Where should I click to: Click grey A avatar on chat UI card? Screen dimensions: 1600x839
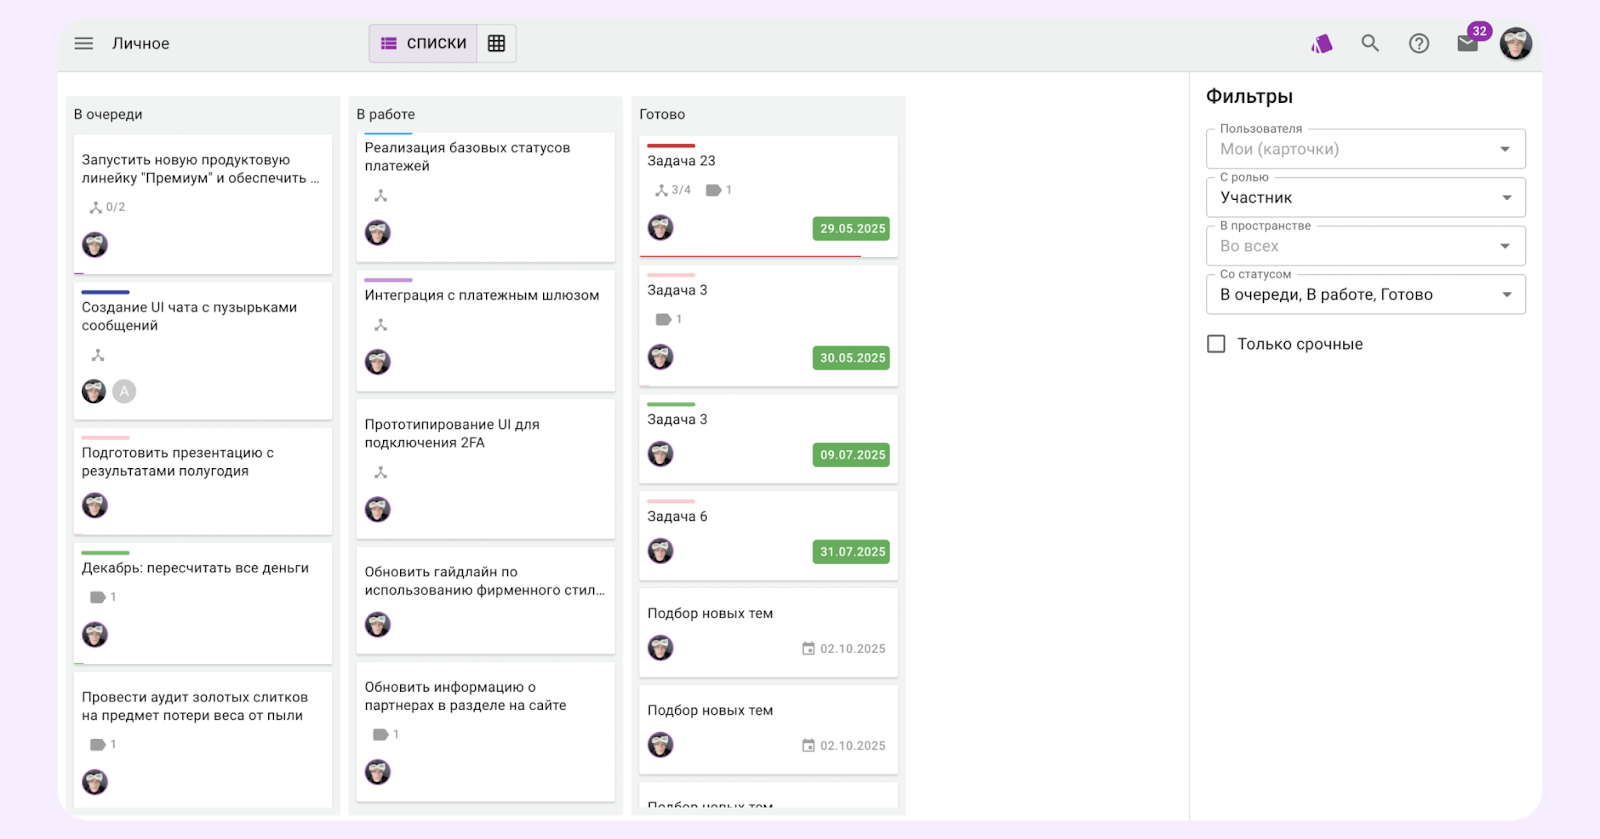(x=124, y=392)
